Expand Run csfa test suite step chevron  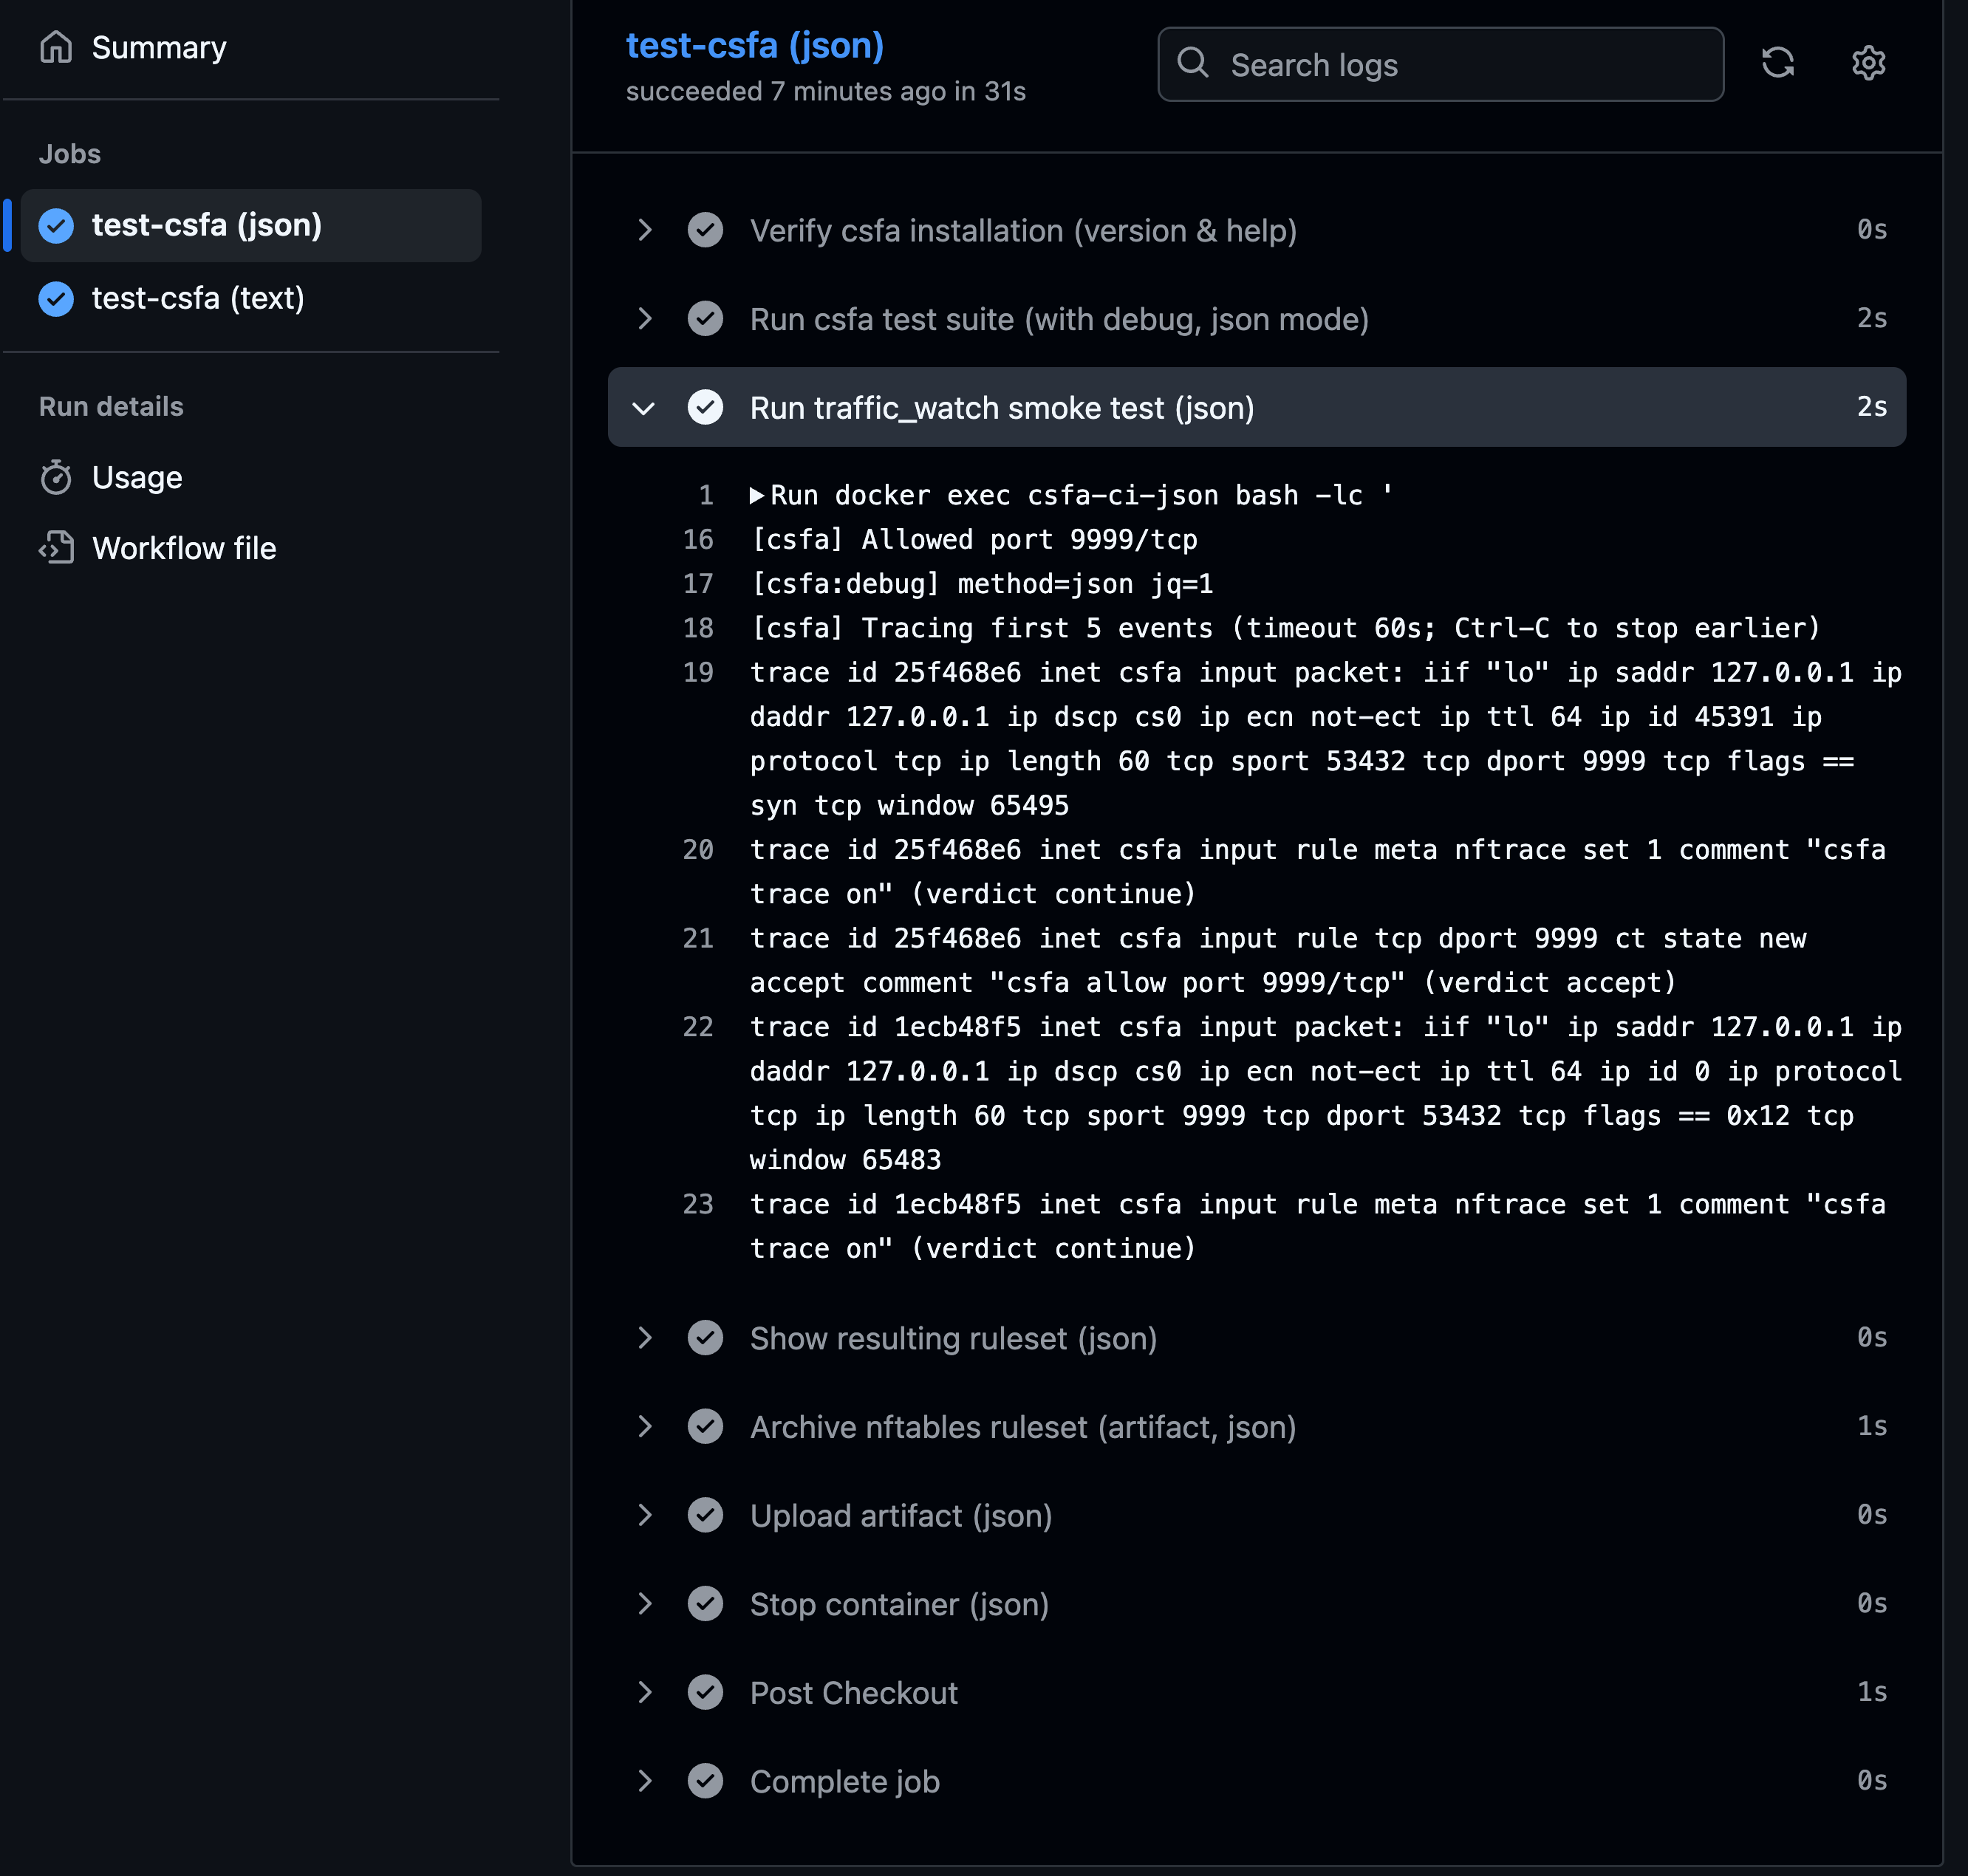click(645, 319)
